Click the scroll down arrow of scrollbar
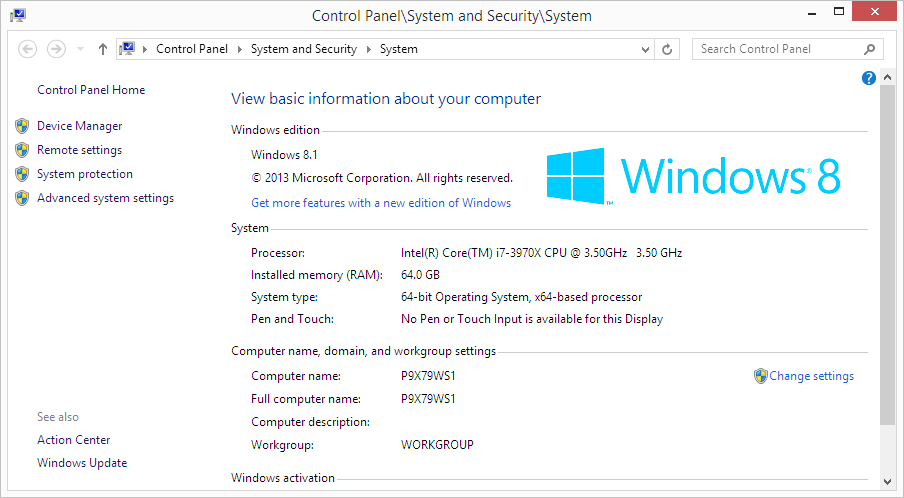 click(x=888, y=481)
